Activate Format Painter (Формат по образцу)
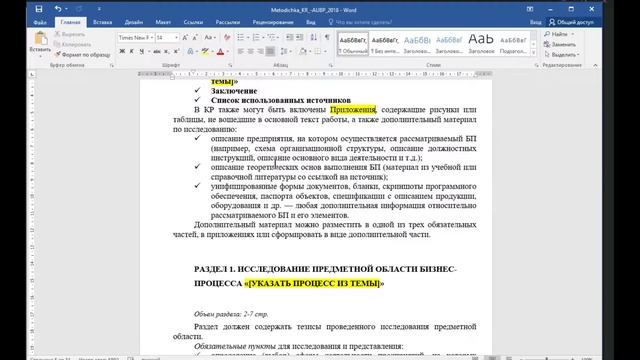Image resolution: width=640 pixels, height=360 pixels. (82, 55)
